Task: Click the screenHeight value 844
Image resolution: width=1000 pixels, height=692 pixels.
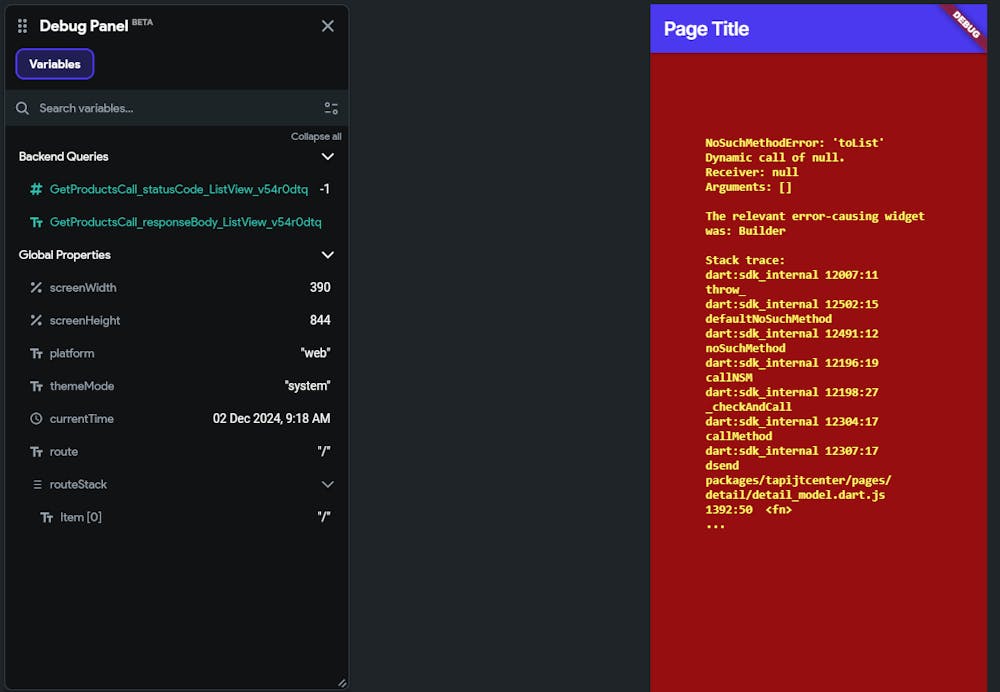Action: click(x=320, y=321)
